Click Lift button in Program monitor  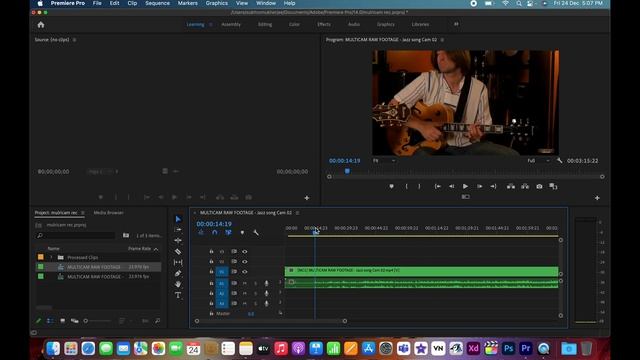click(511, 186)
